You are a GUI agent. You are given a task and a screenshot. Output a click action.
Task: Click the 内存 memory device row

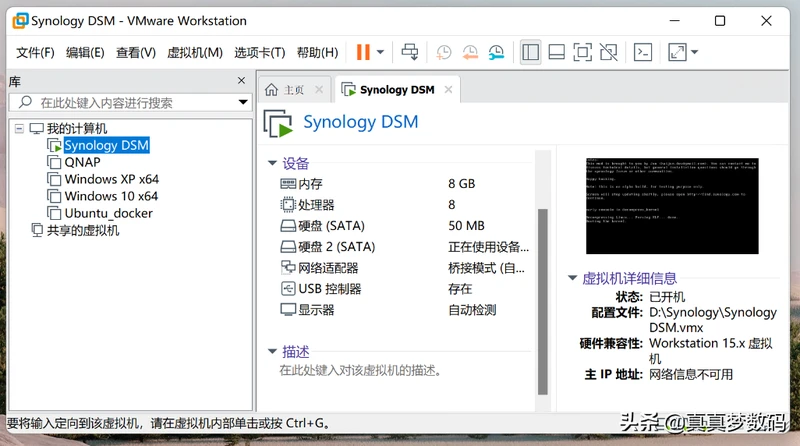pyautogui.click(x=404, y=184)
